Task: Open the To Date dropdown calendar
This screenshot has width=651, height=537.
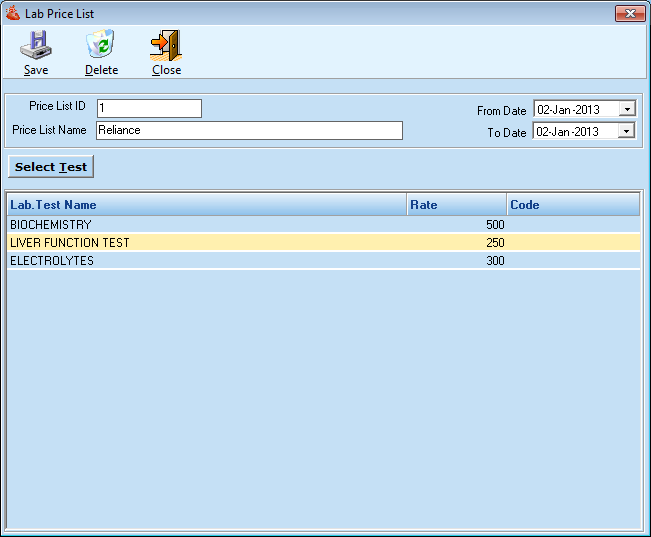Action: (x=627, y=131)
